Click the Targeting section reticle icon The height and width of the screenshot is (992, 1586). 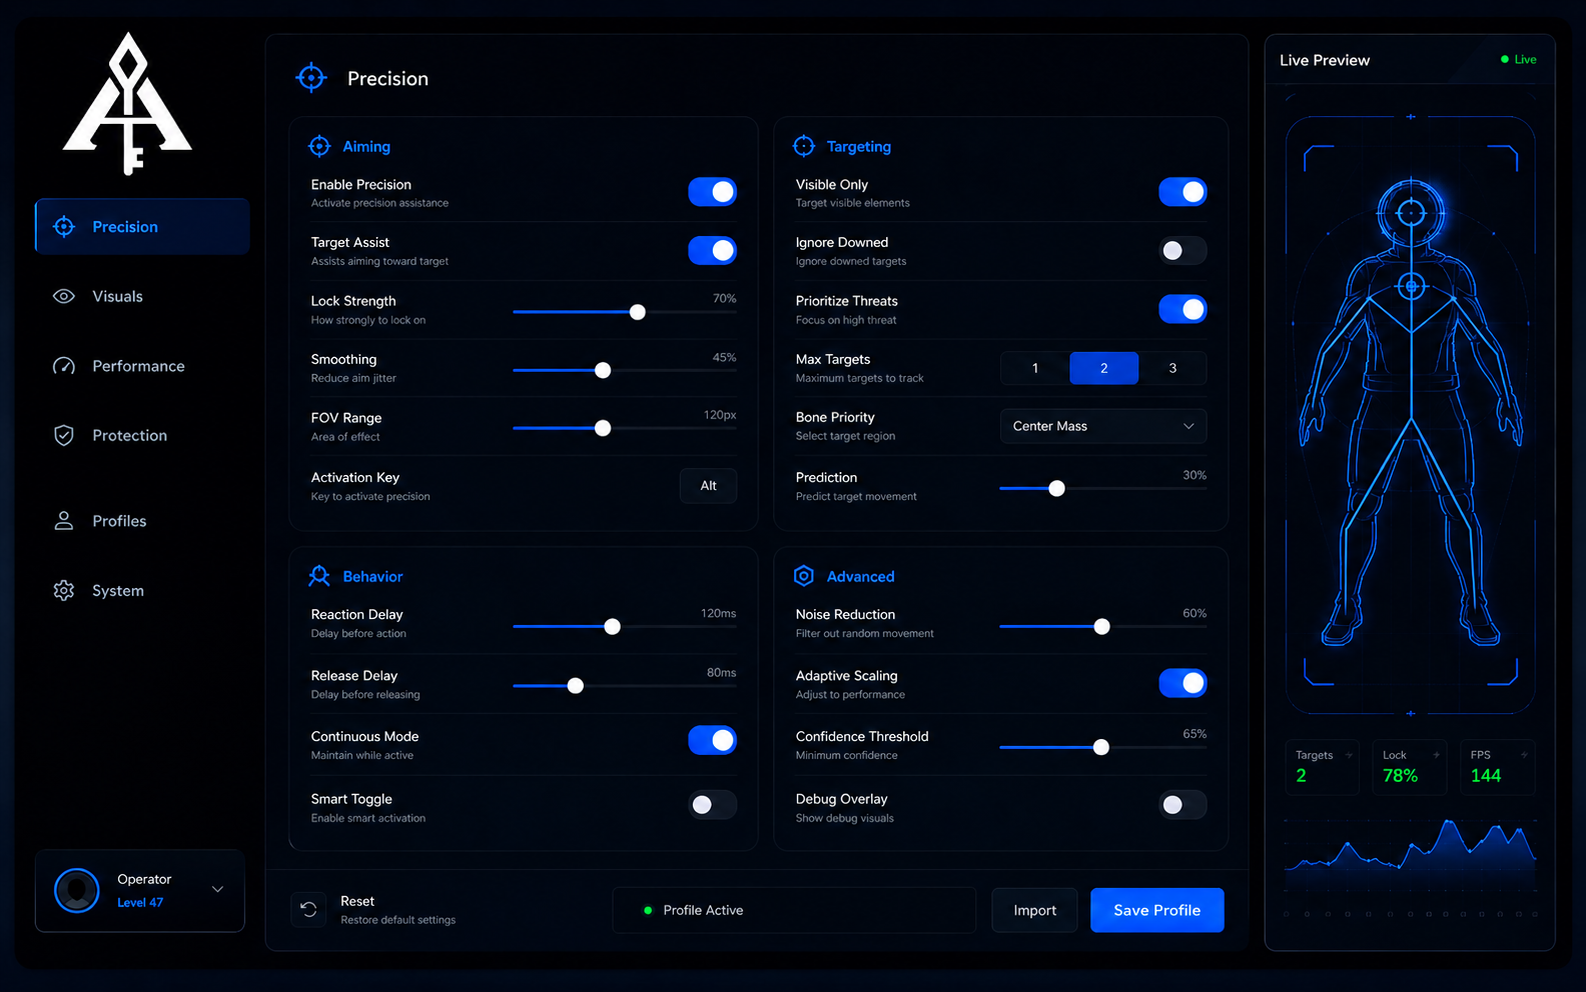pyautogui.click(x=804, y=146)
